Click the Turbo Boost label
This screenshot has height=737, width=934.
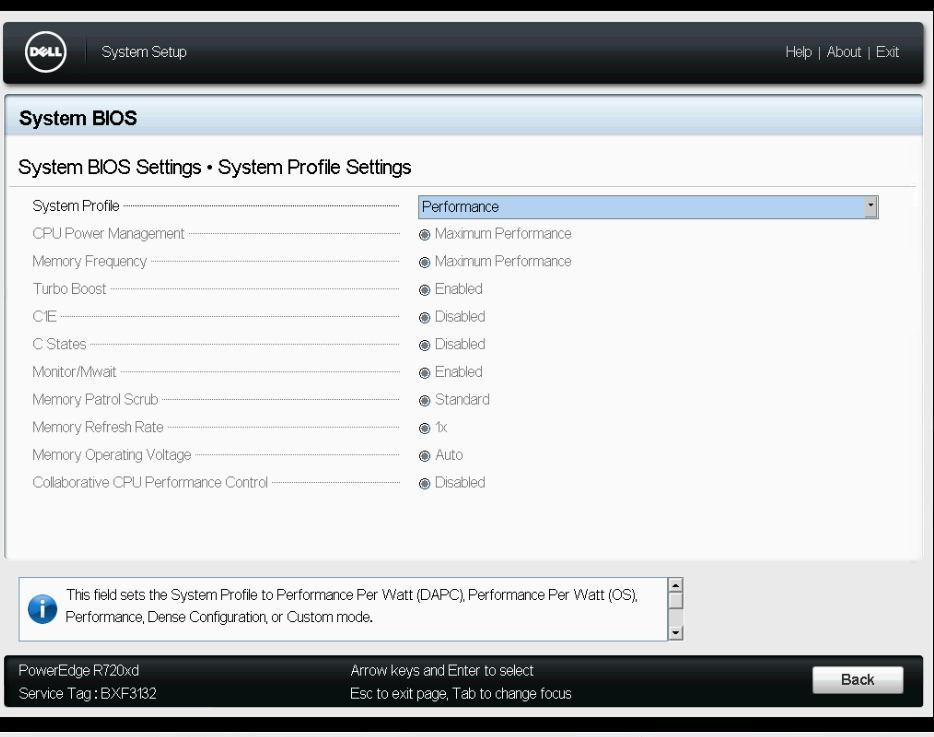click(x=69, y=289)
